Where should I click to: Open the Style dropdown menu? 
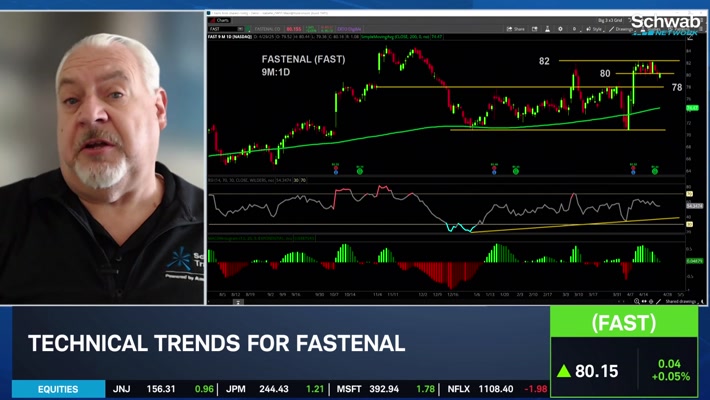pos(594,29)
